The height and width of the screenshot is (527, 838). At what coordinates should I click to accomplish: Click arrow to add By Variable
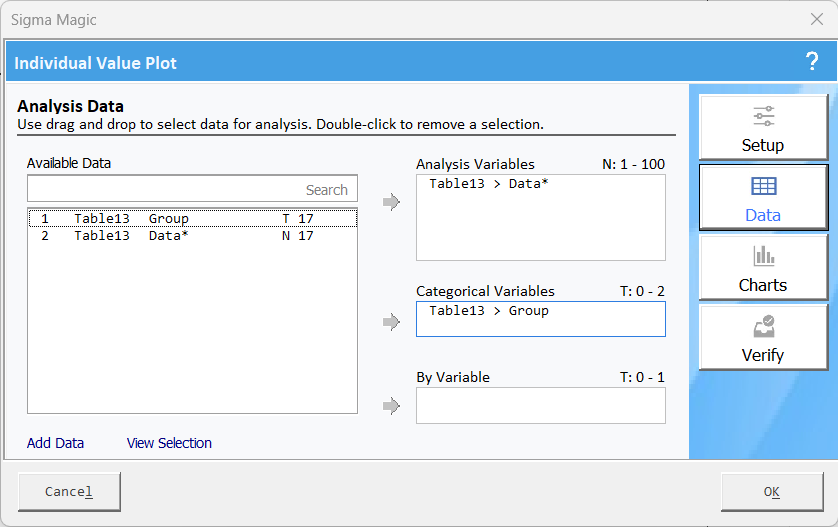click(392, 406)
